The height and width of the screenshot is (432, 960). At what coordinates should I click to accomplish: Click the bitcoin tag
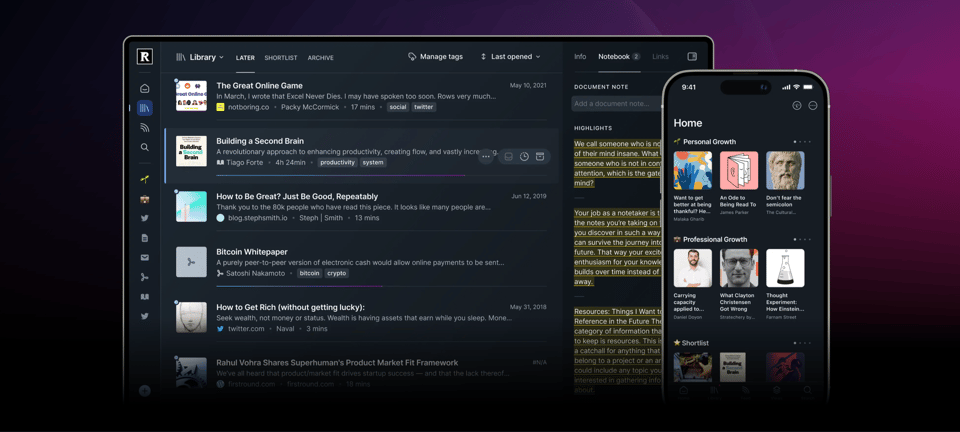coord(310,274)
